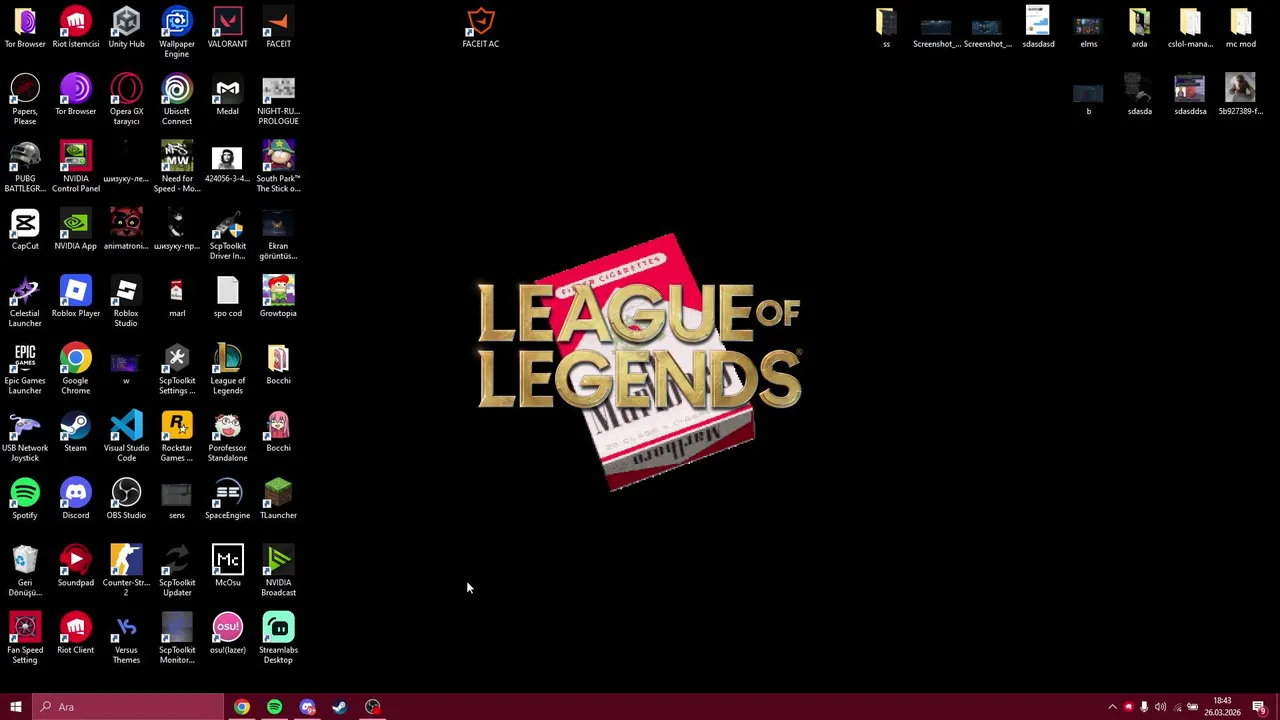Screen dimensions: 1280x720
Task: Select Visual Studio Code desktop icon
Action: point(126,436)
